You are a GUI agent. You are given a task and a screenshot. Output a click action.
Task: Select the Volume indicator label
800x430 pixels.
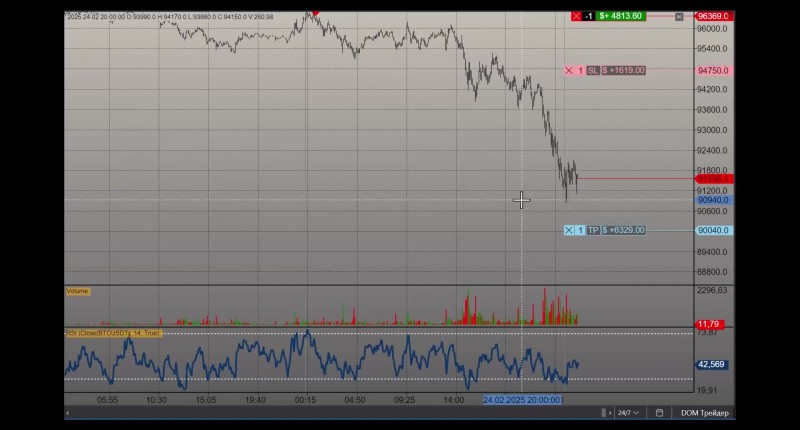click(x=78, y=291)
